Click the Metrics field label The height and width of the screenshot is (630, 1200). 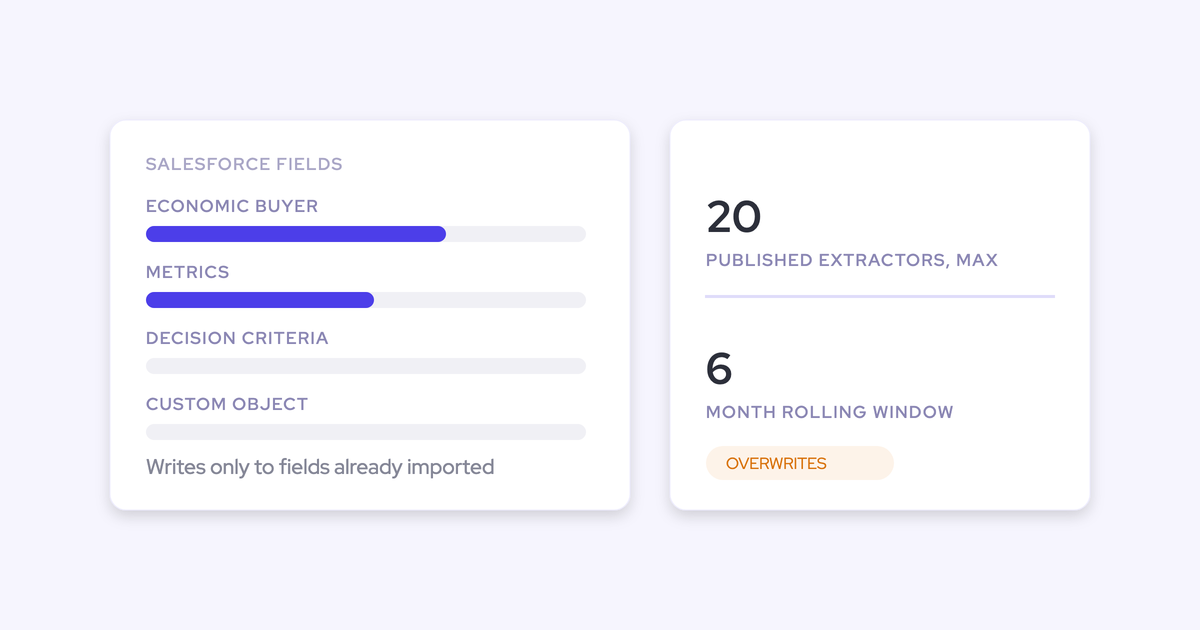click(x=188, y=272)
